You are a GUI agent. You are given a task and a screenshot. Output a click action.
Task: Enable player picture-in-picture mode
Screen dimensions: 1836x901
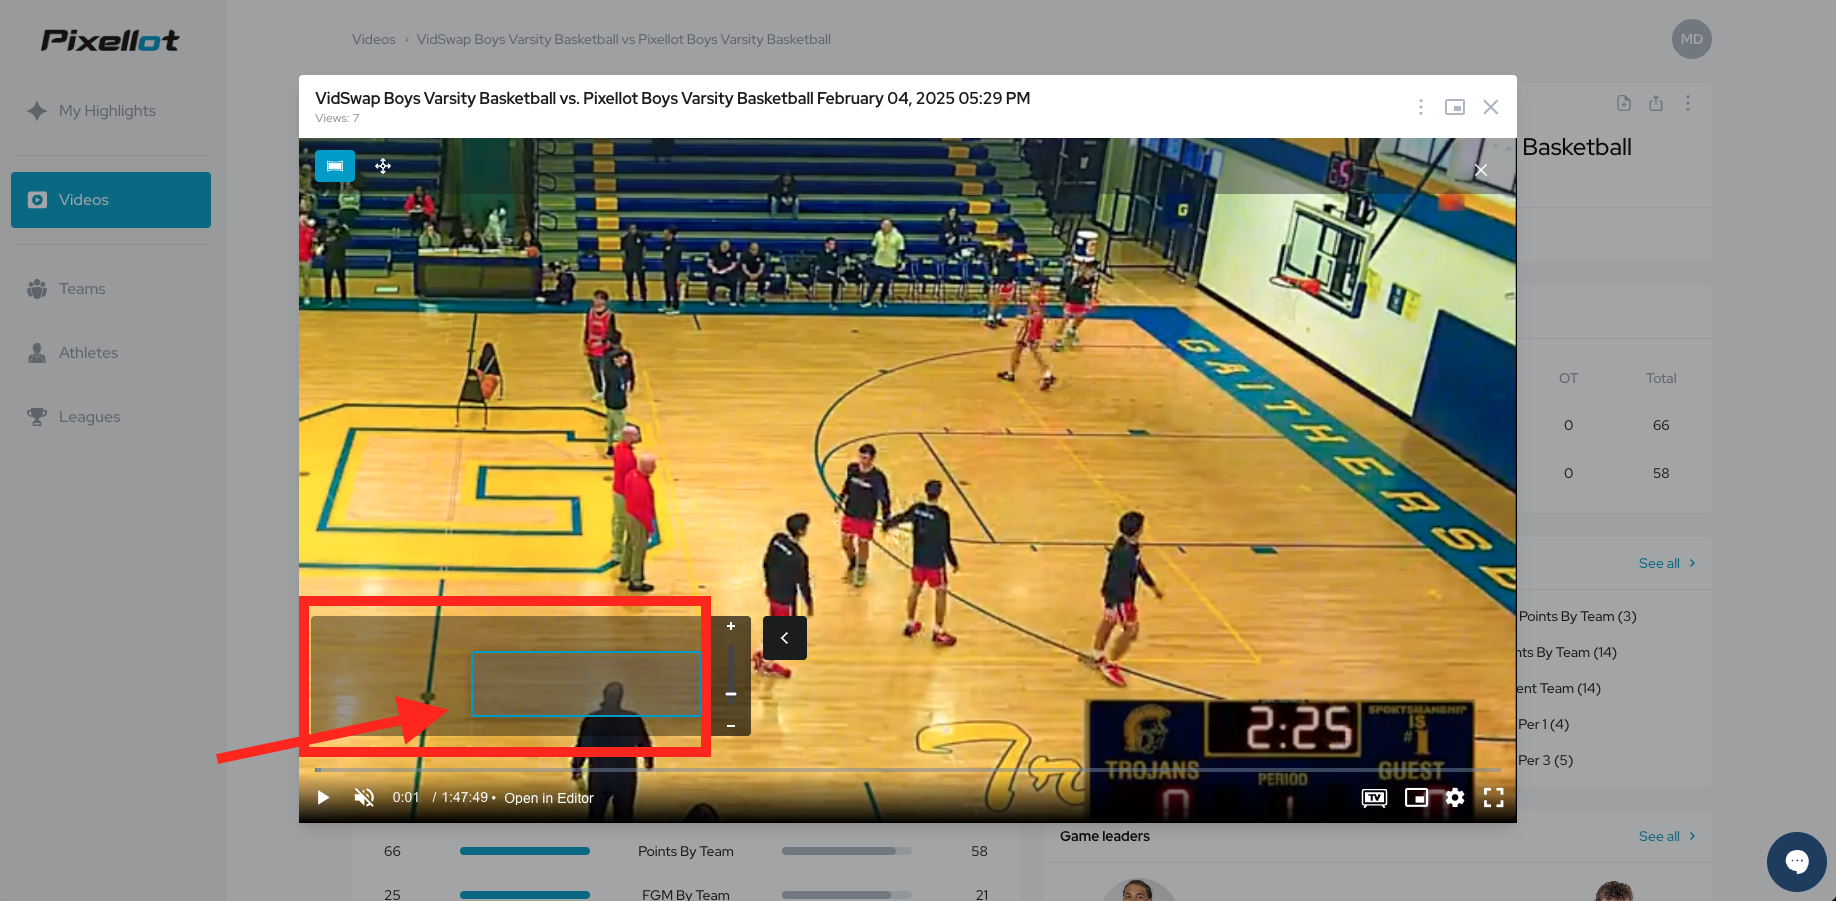point(1416,797)
